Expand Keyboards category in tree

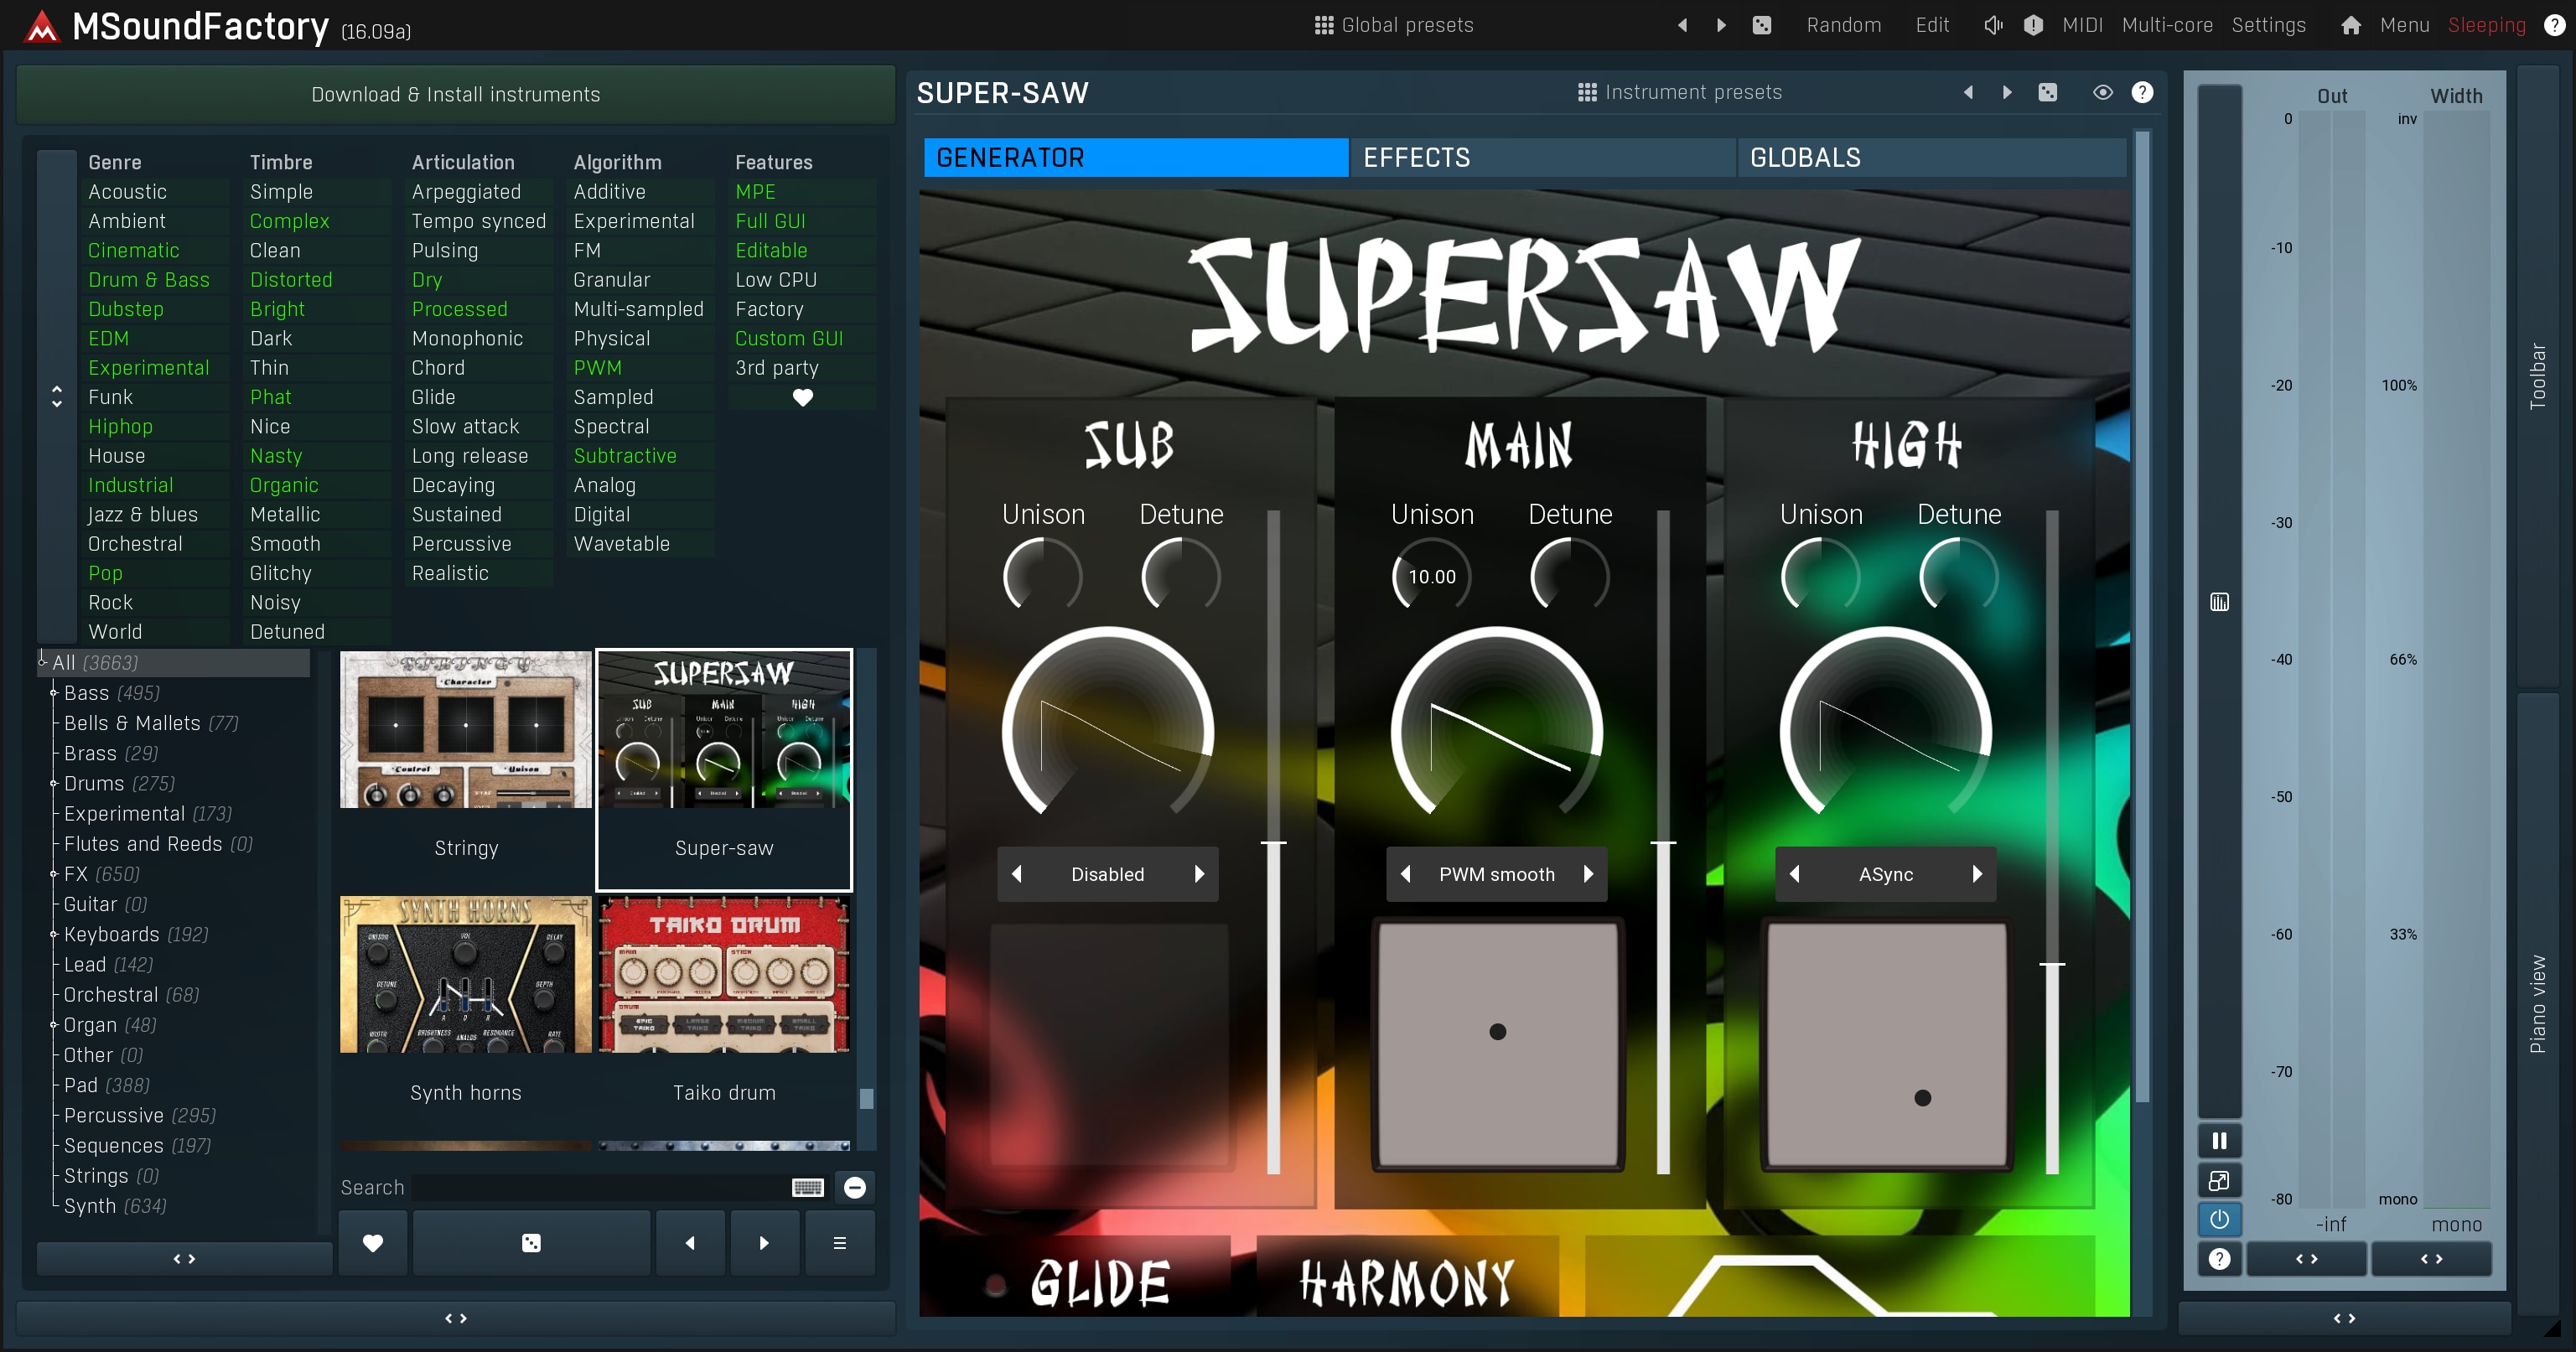click(54, 934)
